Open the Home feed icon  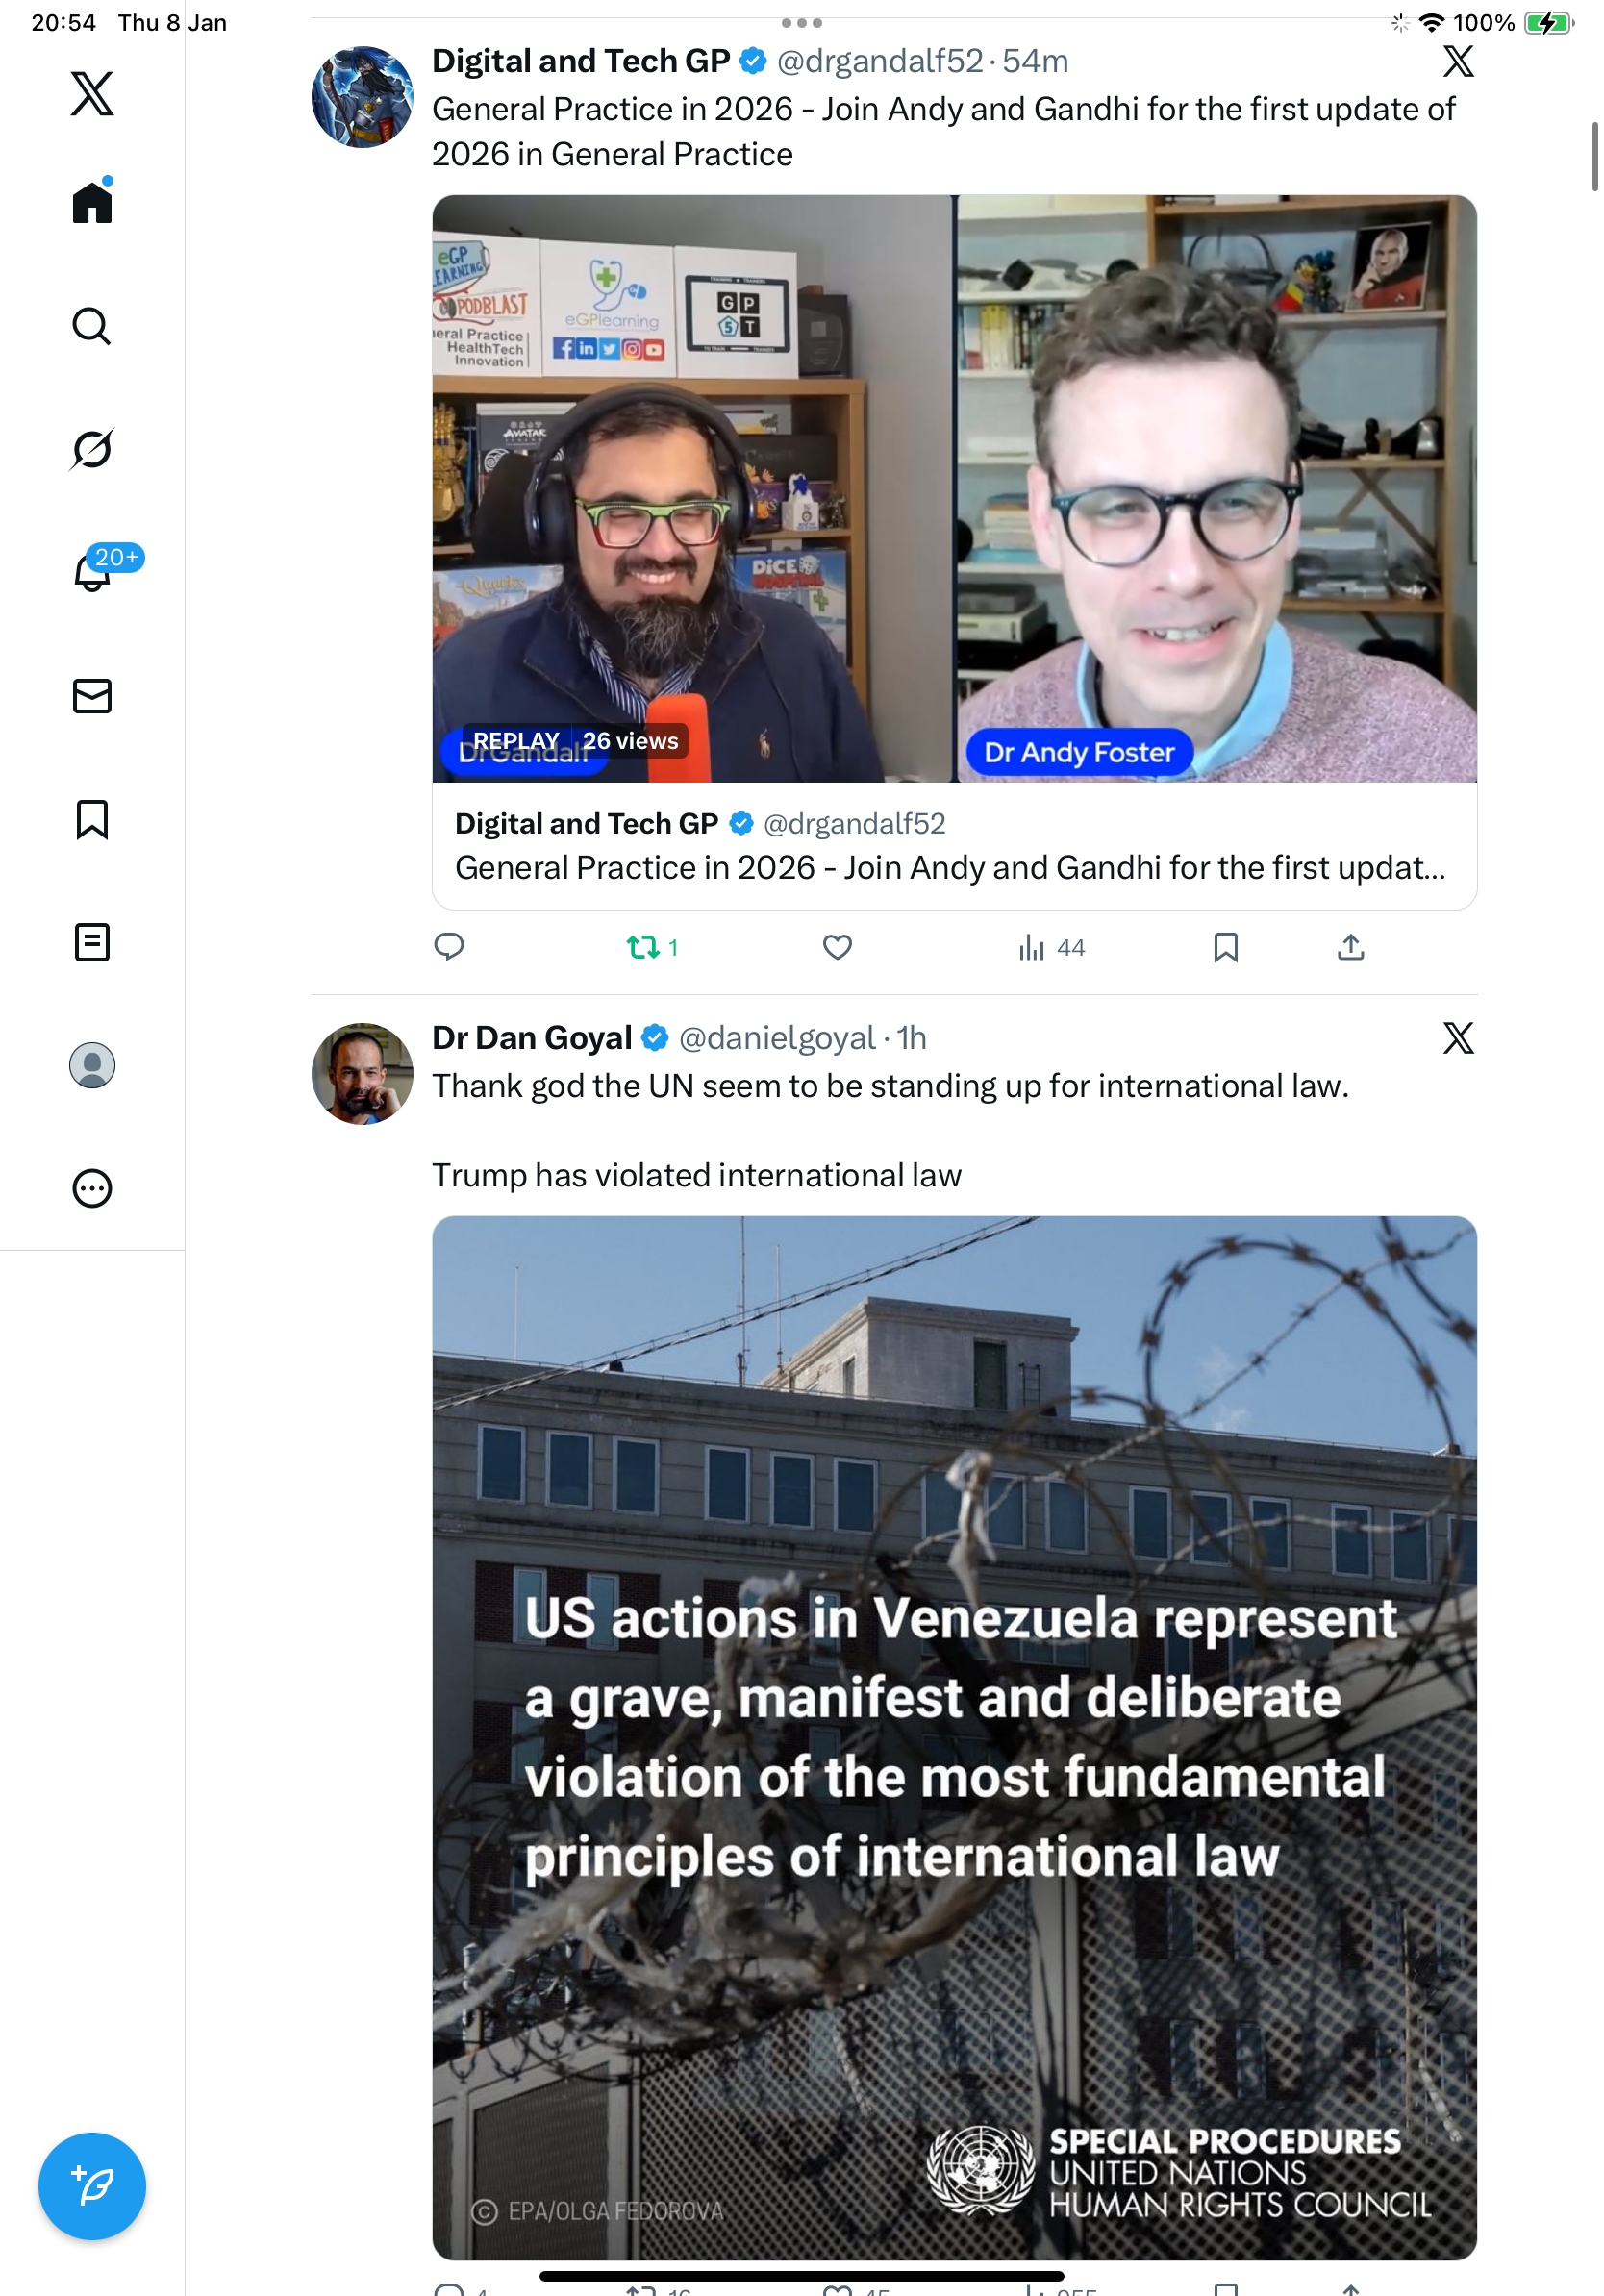tap(92, 202)
